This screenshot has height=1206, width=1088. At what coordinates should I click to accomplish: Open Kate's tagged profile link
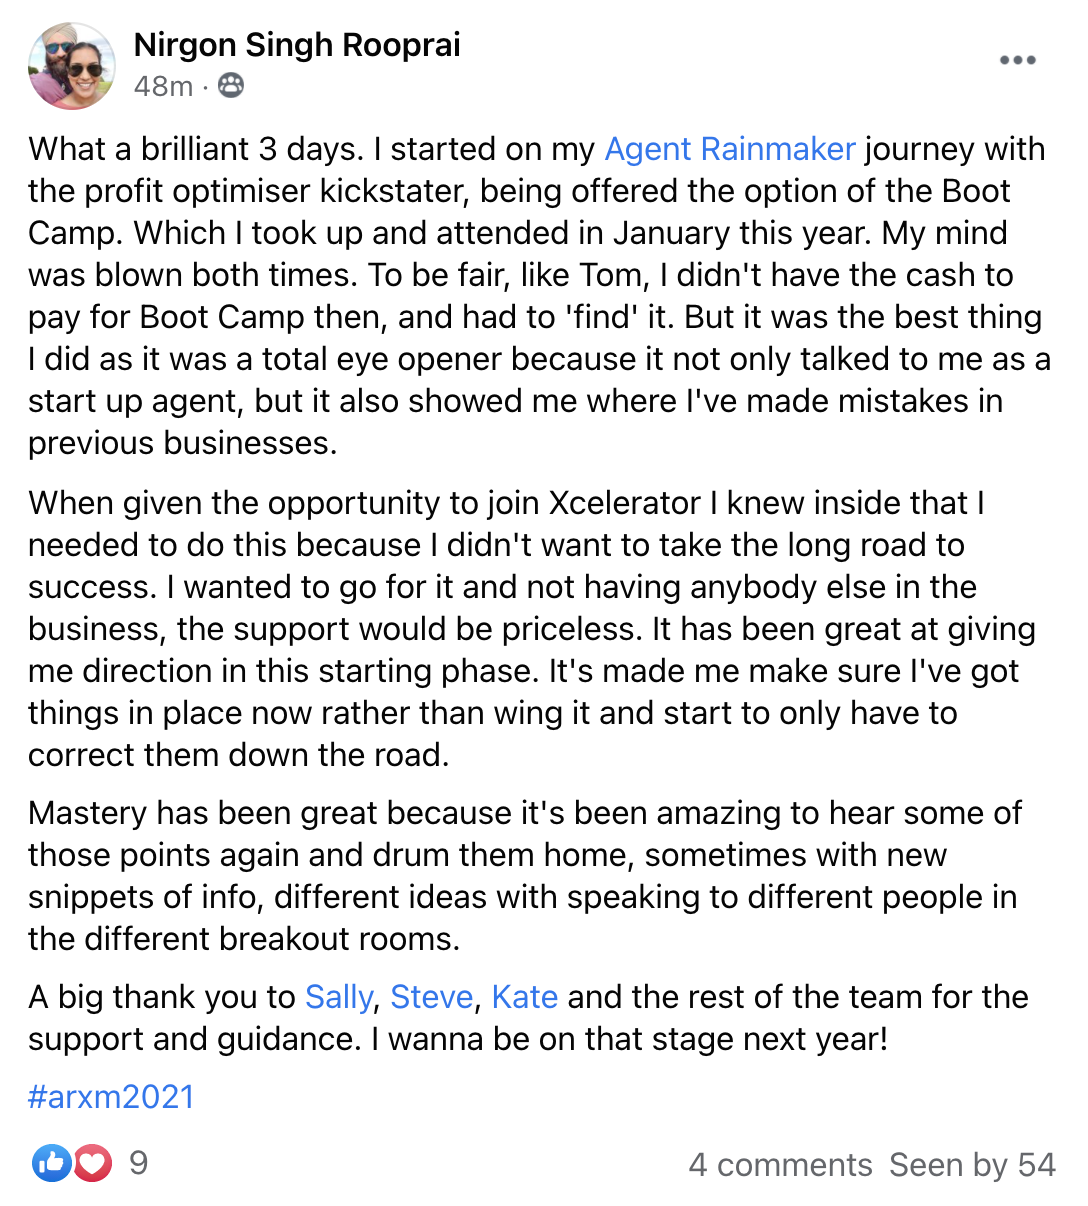525,997
